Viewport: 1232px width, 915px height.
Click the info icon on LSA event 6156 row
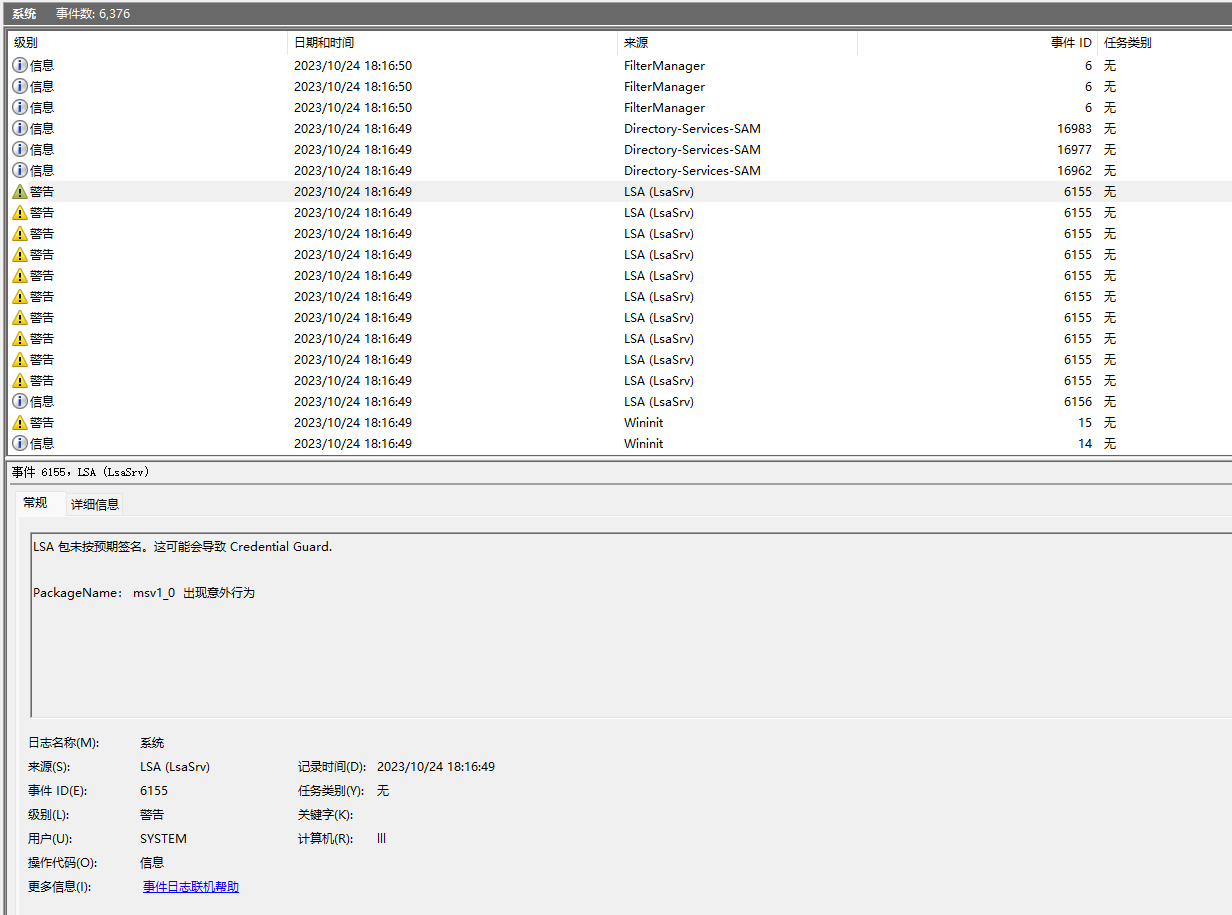click(20, 401)
